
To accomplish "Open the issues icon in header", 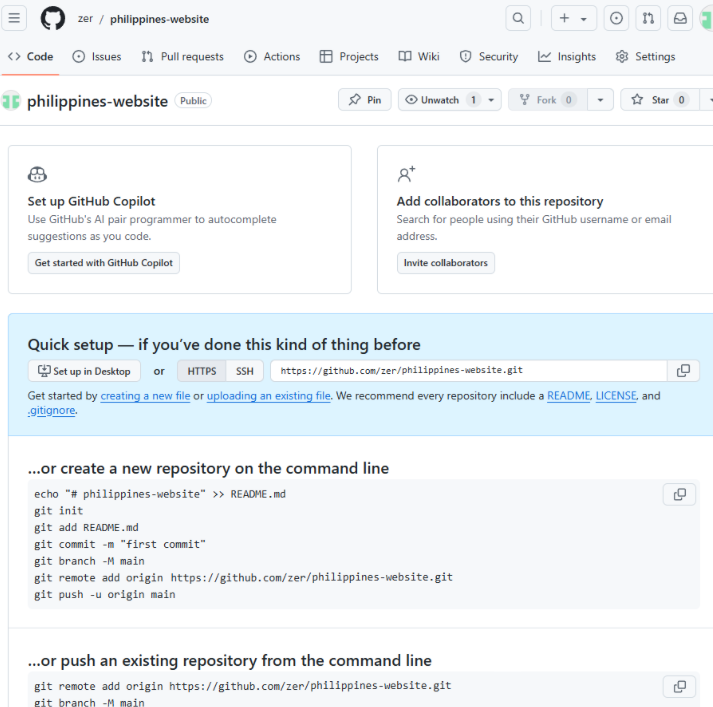I will (616, 18).
